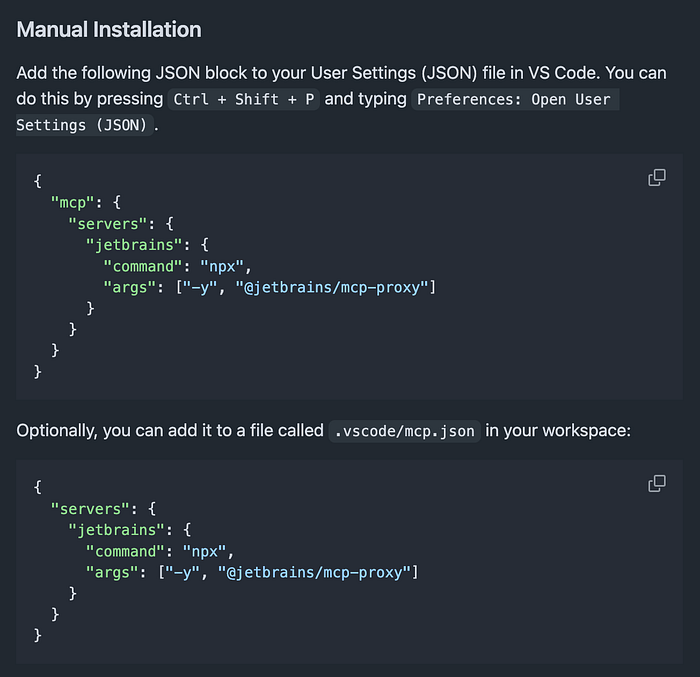
Task: Click "servers" key in the second code block
Action: tap(90, 509)
